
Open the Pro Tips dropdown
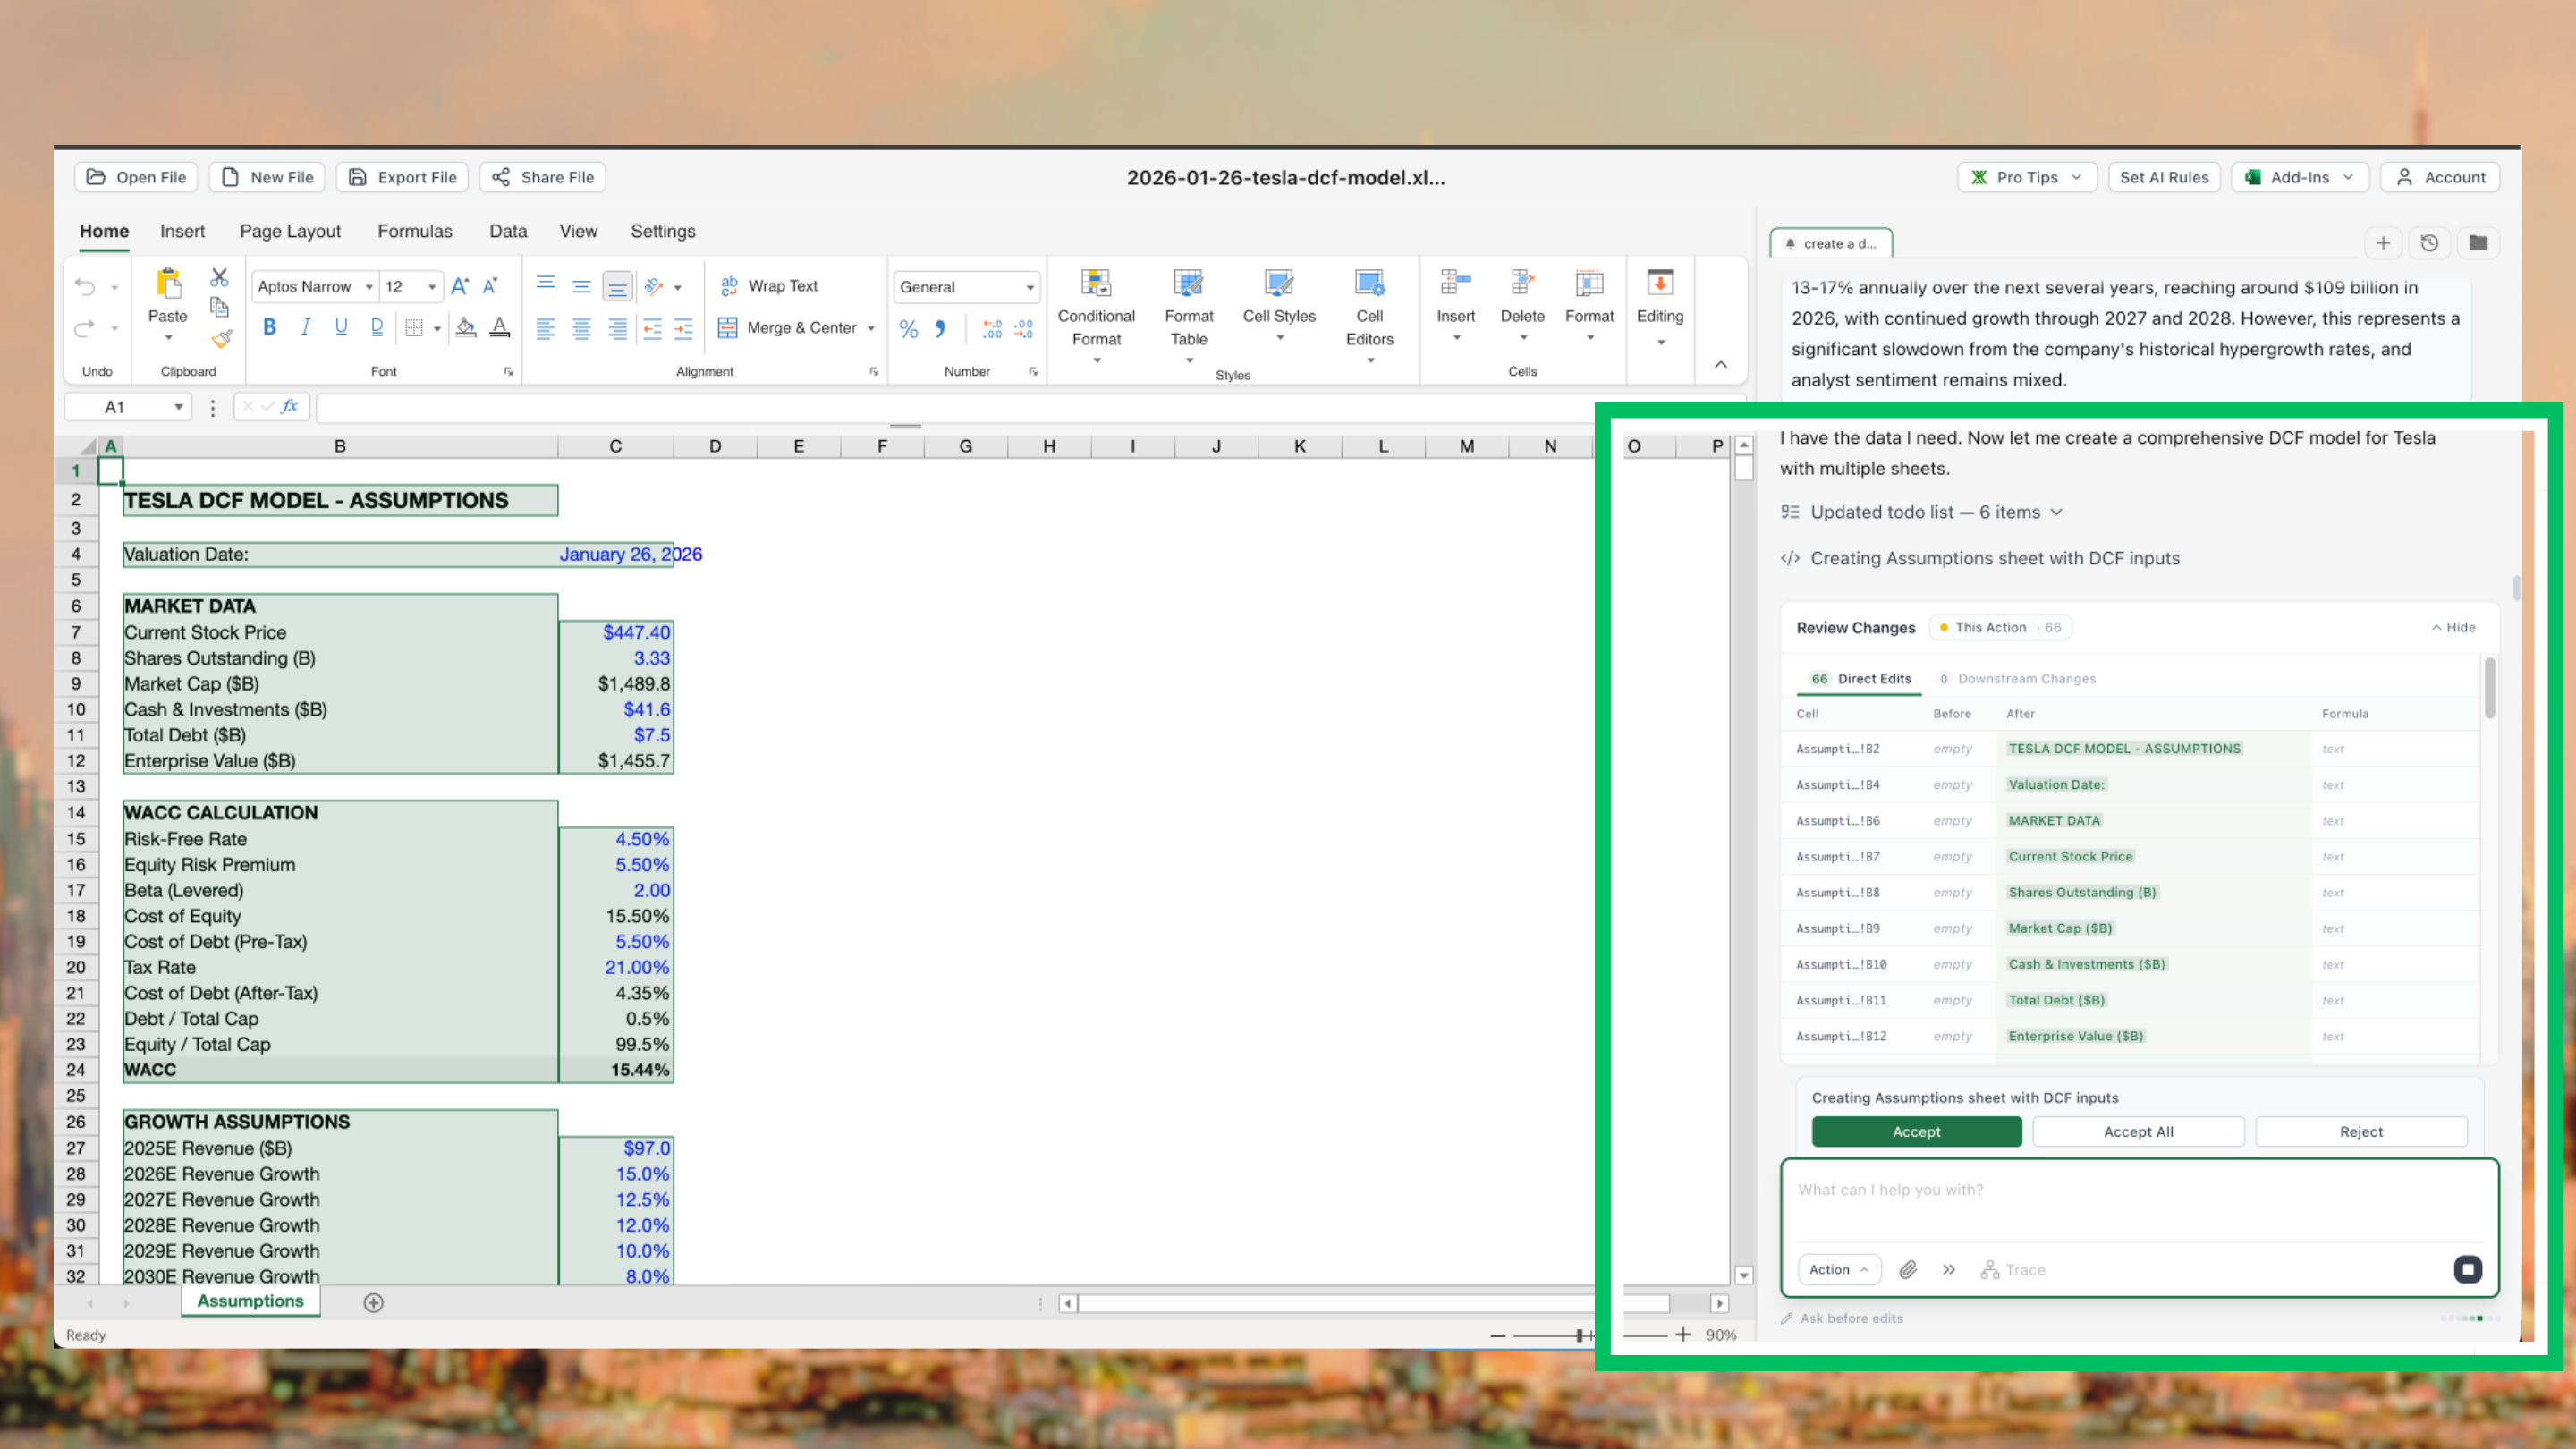pyautogui.click(x=2027, y=177)
